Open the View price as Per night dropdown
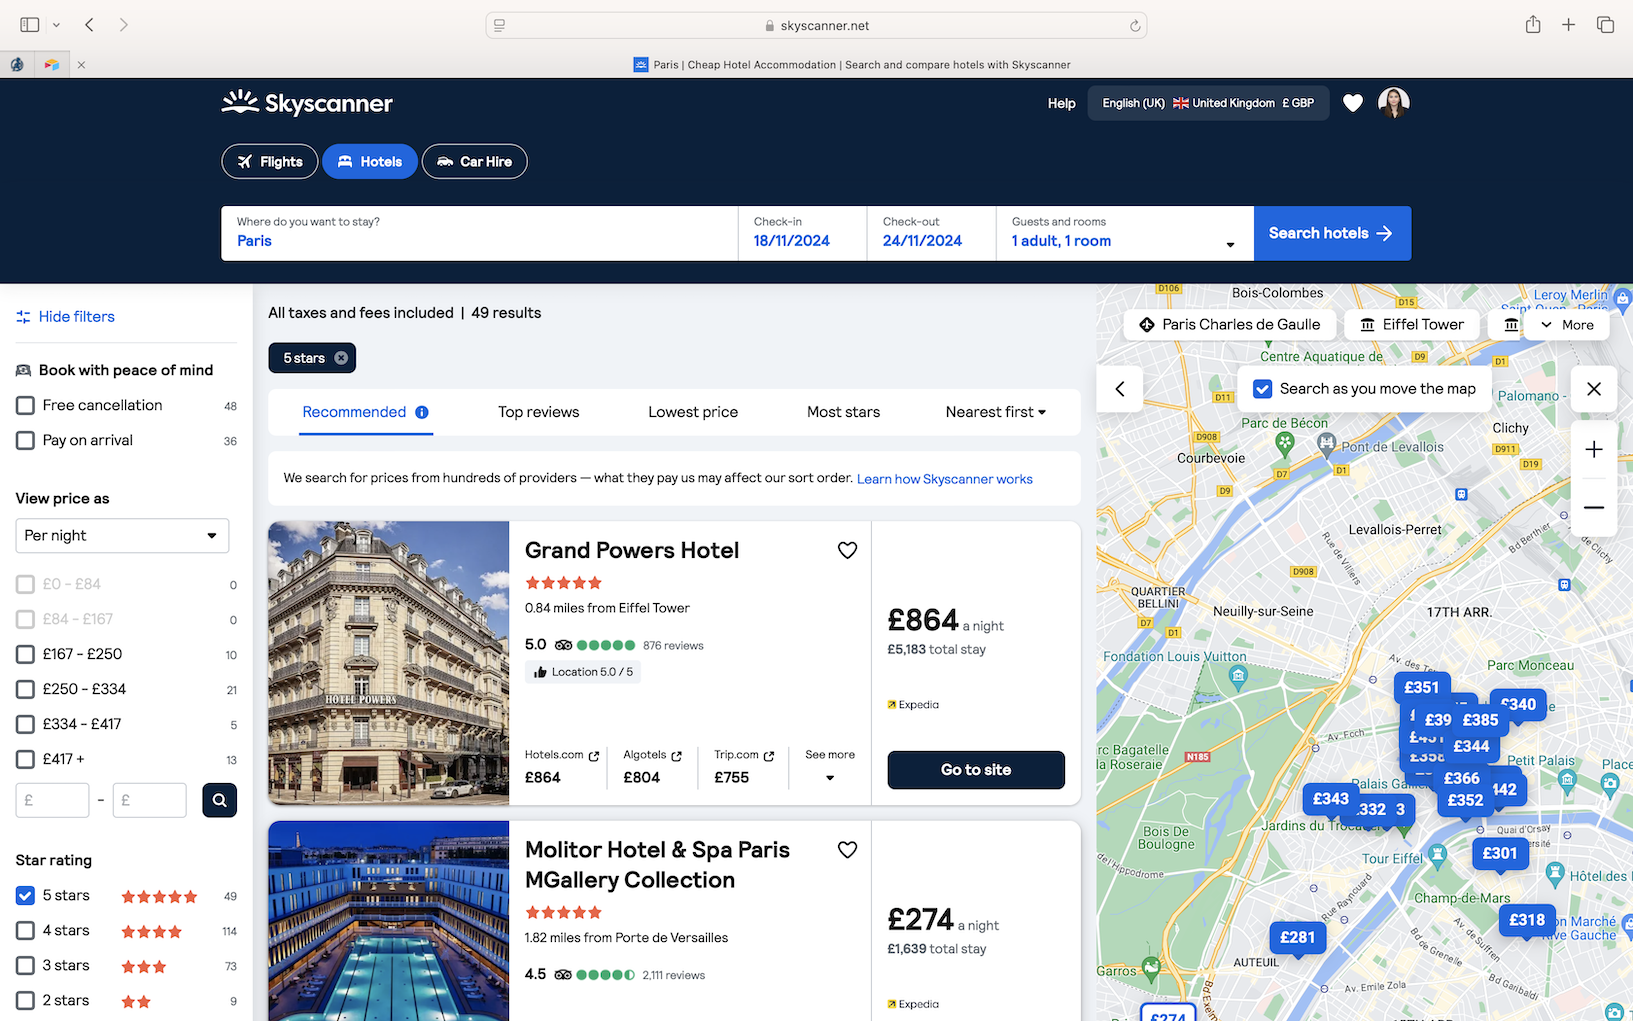The image size is (1633, 1021). point(122,536)
